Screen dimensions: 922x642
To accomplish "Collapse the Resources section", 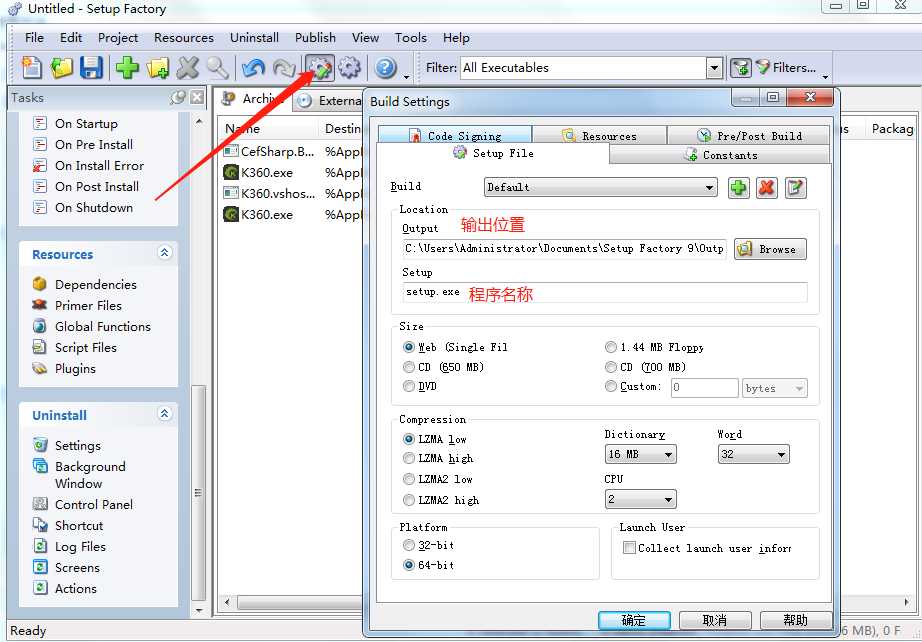I will click(165, 253).
